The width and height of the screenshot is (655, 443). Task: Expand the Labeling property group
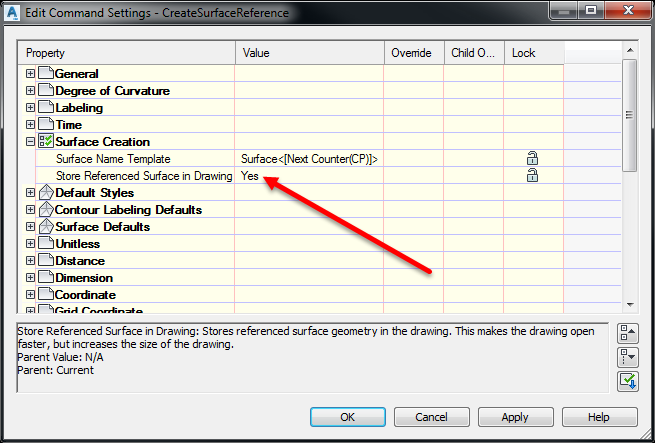pos(30,107)
